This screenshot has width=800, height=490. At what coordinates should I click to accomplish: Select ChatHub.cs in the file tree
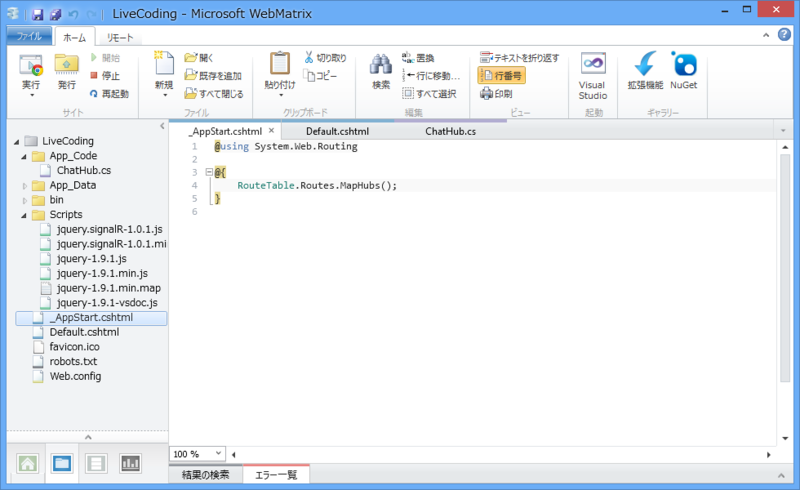(x=84, y=170)
